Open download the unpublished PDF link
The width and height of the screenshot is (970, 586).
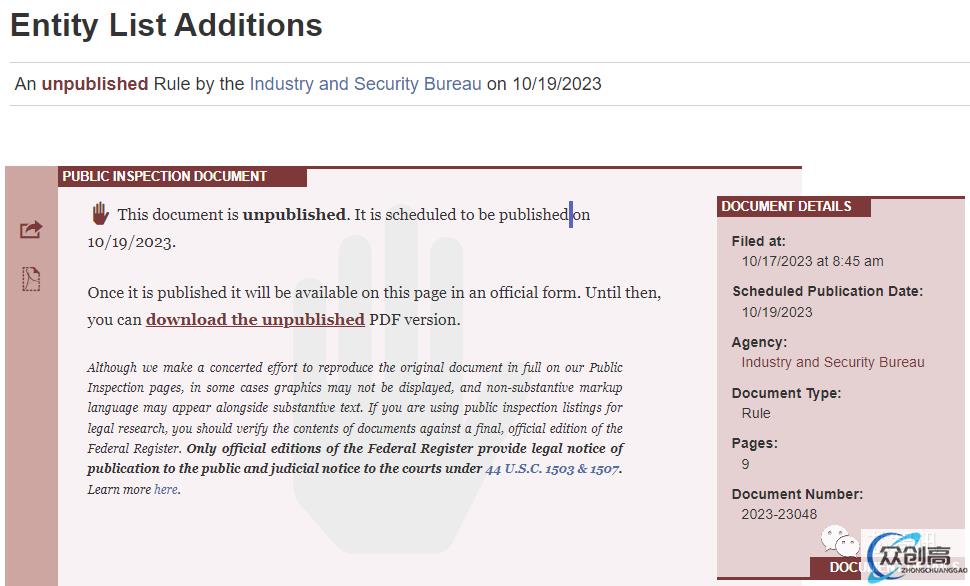click(255, 319)
